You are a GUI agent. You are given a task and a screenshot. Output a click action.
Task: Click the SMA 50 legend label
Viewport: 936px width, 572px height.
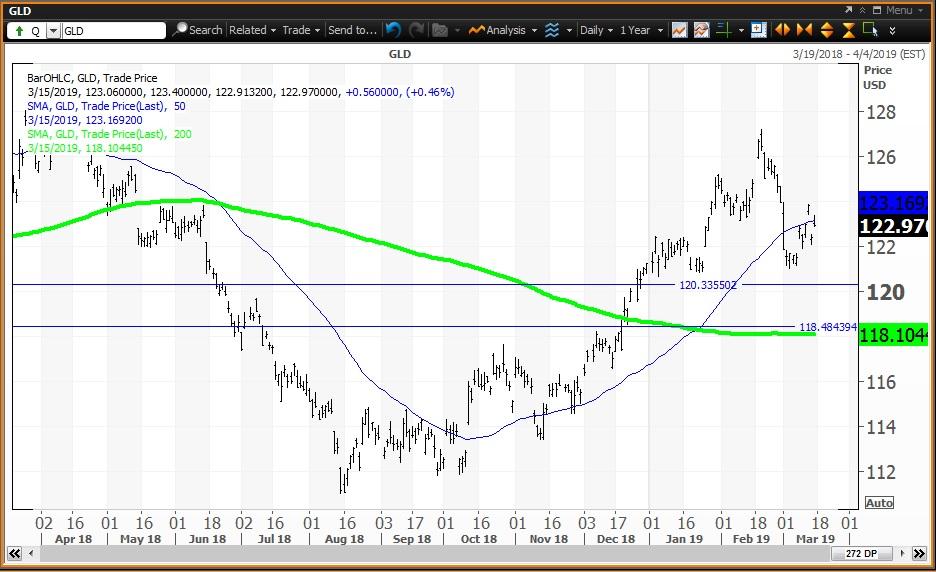click(106, 106)
